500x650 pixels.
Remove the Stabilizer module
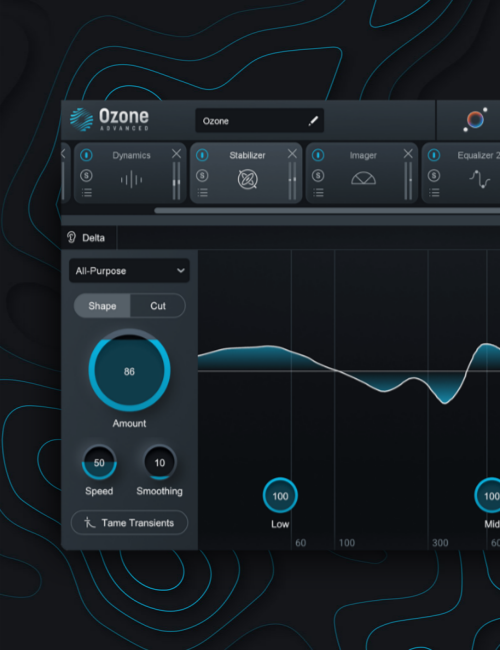292,154
